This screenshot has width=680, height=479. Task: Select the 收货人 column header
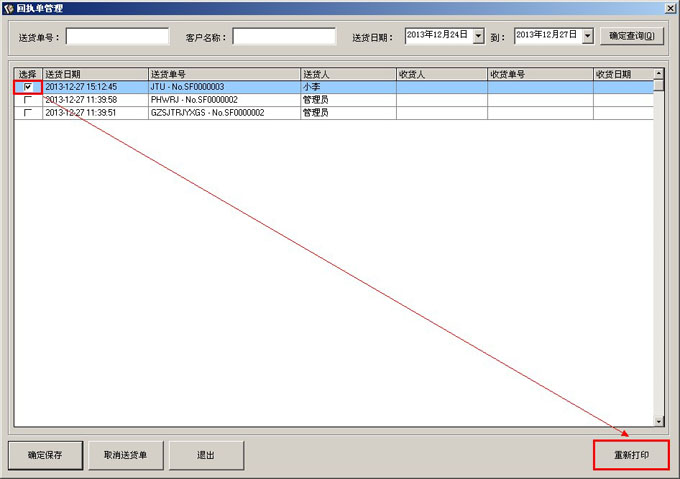(441, 74)
